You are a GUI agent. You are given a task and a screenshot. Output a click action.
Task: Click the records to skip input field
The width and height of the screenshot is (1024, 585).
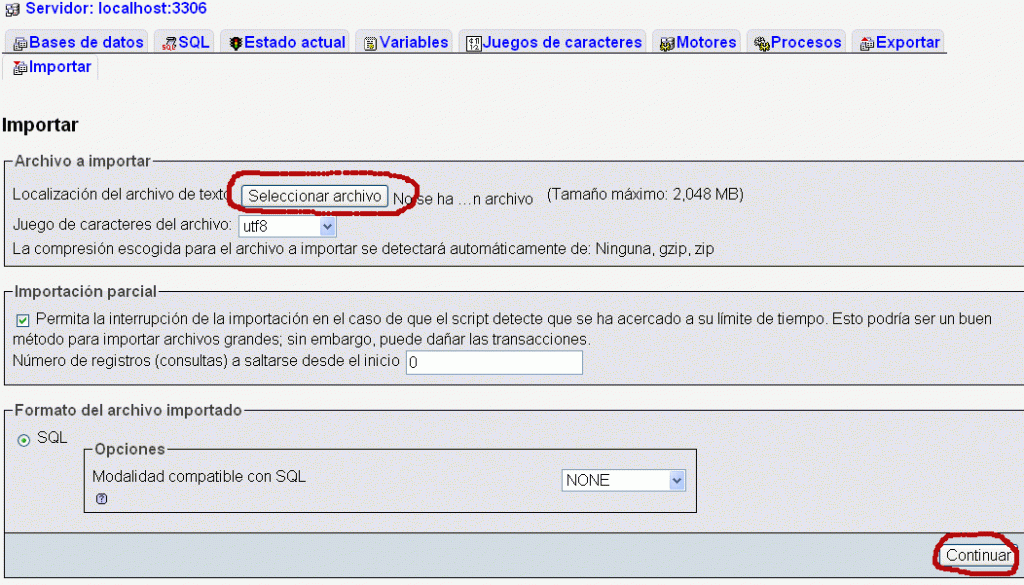tap(493, 362)
